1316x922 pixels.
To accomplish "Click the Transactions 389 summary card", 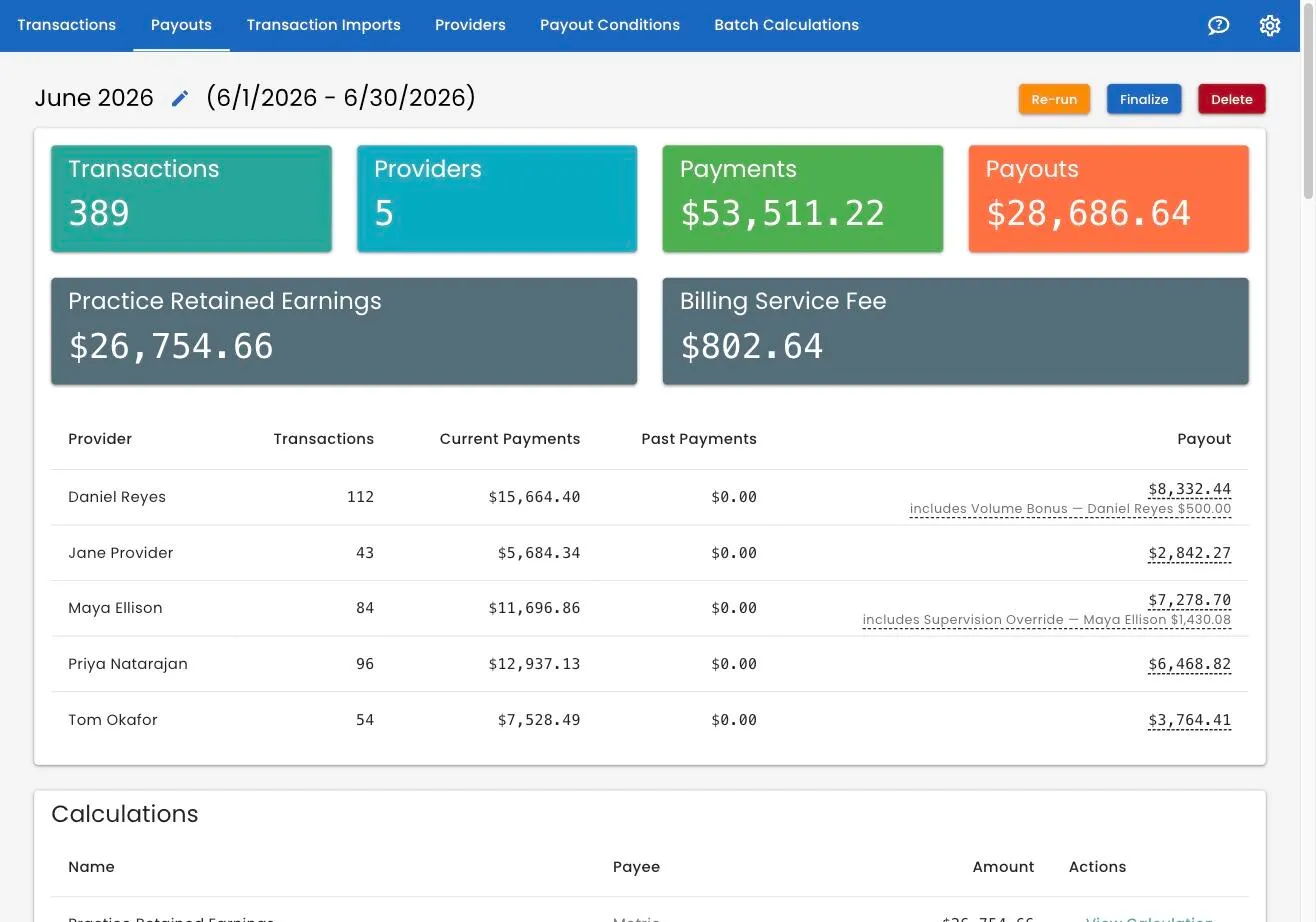I will point(191,199).
